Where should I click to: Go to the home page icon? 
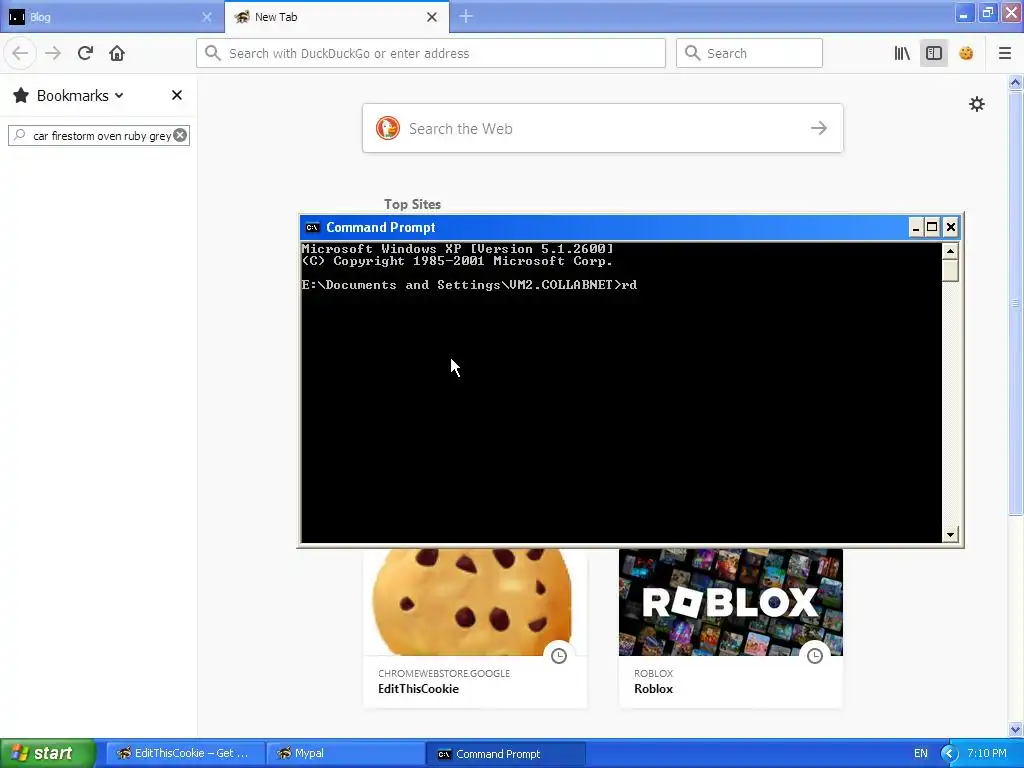(x=117, y=53)
